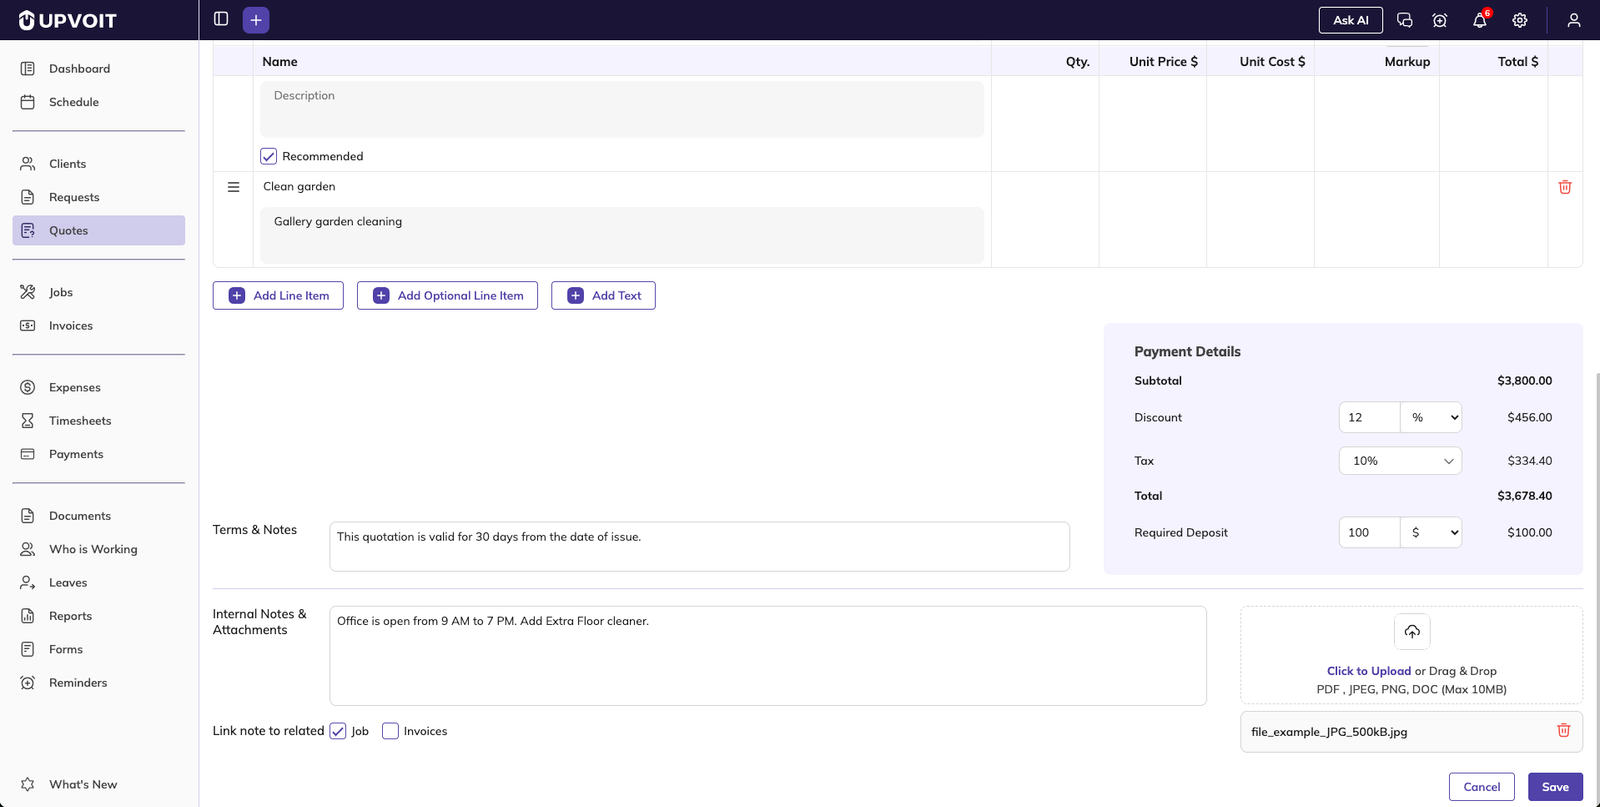This screenshot has width=1600, height=807.
Task: Remove the file_example_JPG_500kB.jpg attachment
Action: pyautogui.click(x=1563, y=731)
